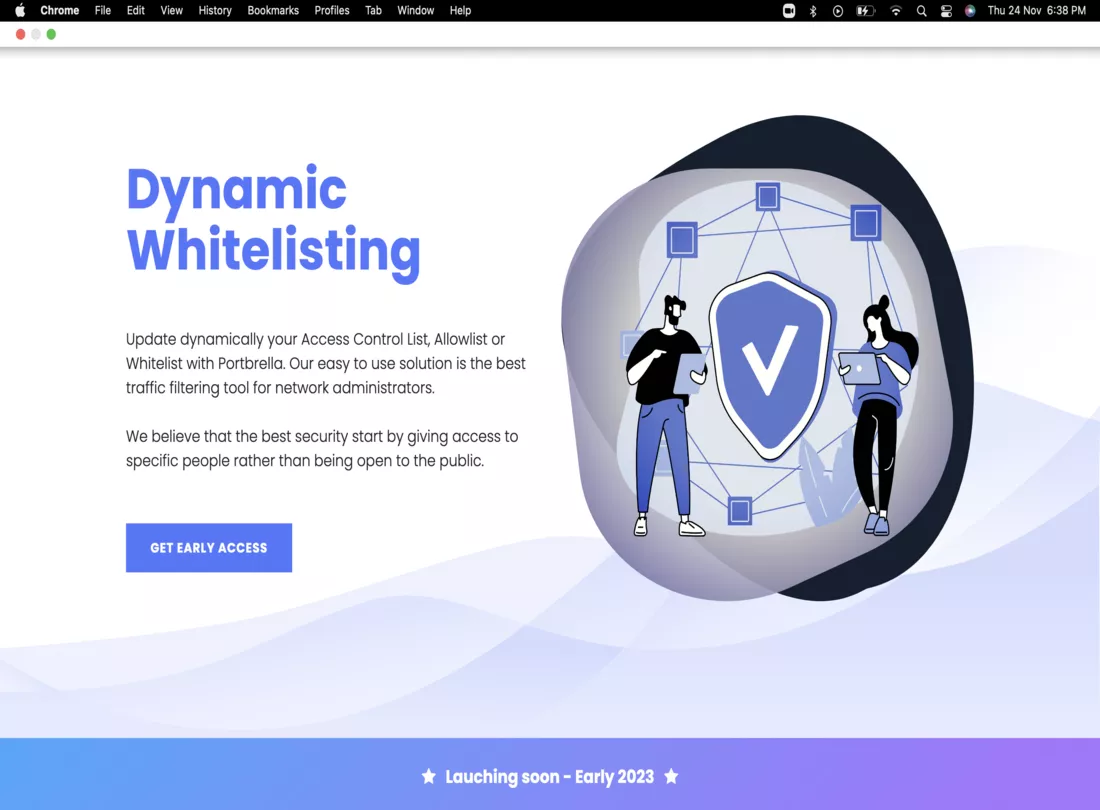Open the Apple menu

click(20, 11)
